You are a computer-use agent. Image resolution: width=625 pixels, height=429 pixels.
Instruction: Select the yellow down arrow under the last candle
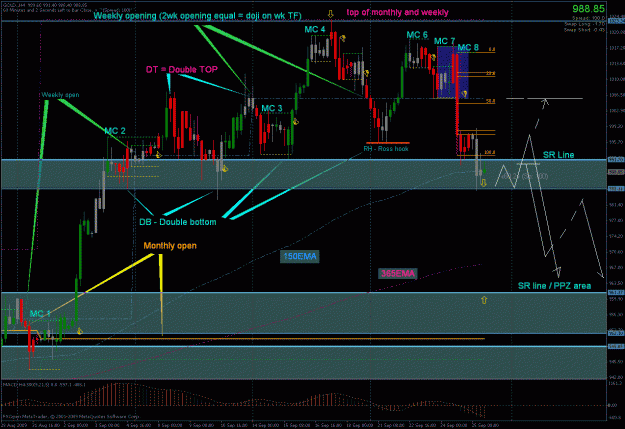[484, 183]
